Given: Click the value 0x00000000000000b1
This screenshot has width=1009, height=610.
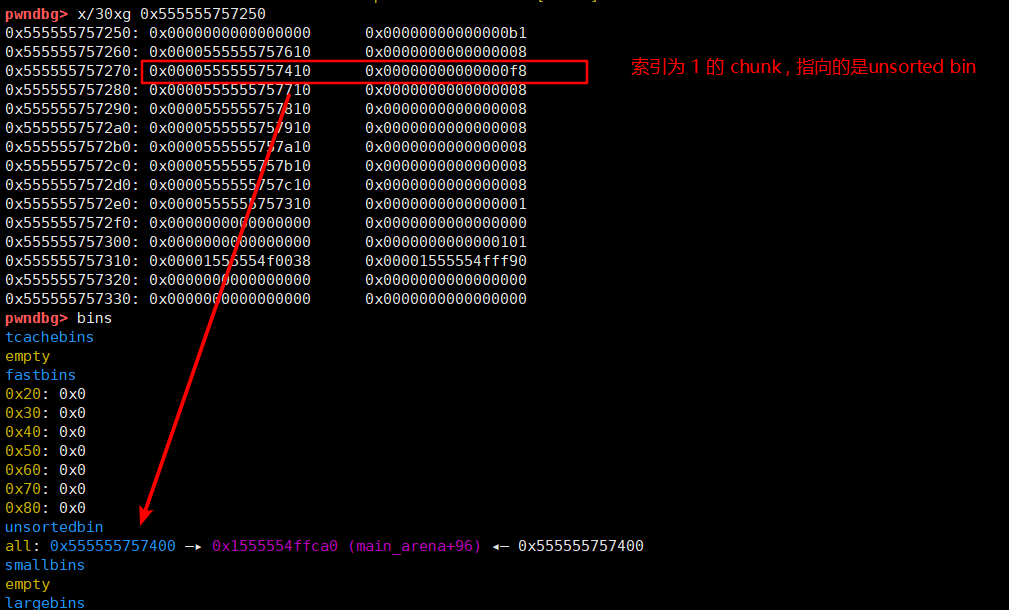Looking at the screenshot, I should [x=446, y=33].
